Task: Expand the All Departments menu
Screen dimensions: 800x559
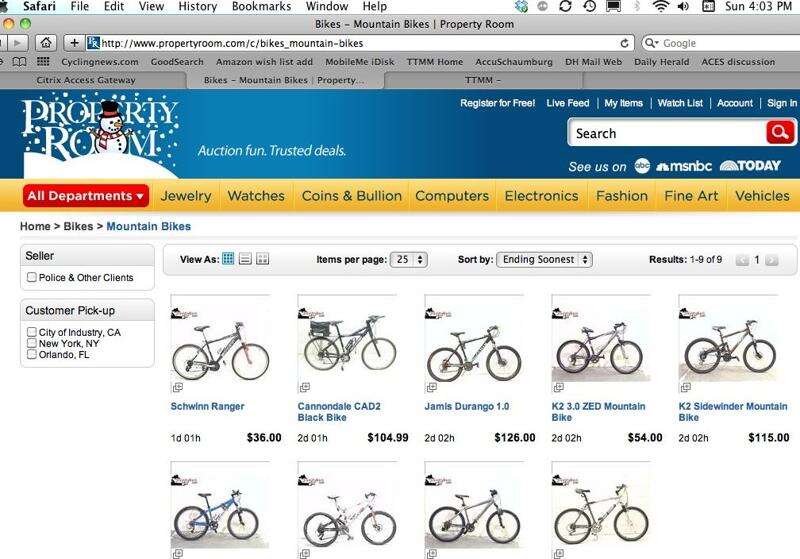Action: (86, 196)
